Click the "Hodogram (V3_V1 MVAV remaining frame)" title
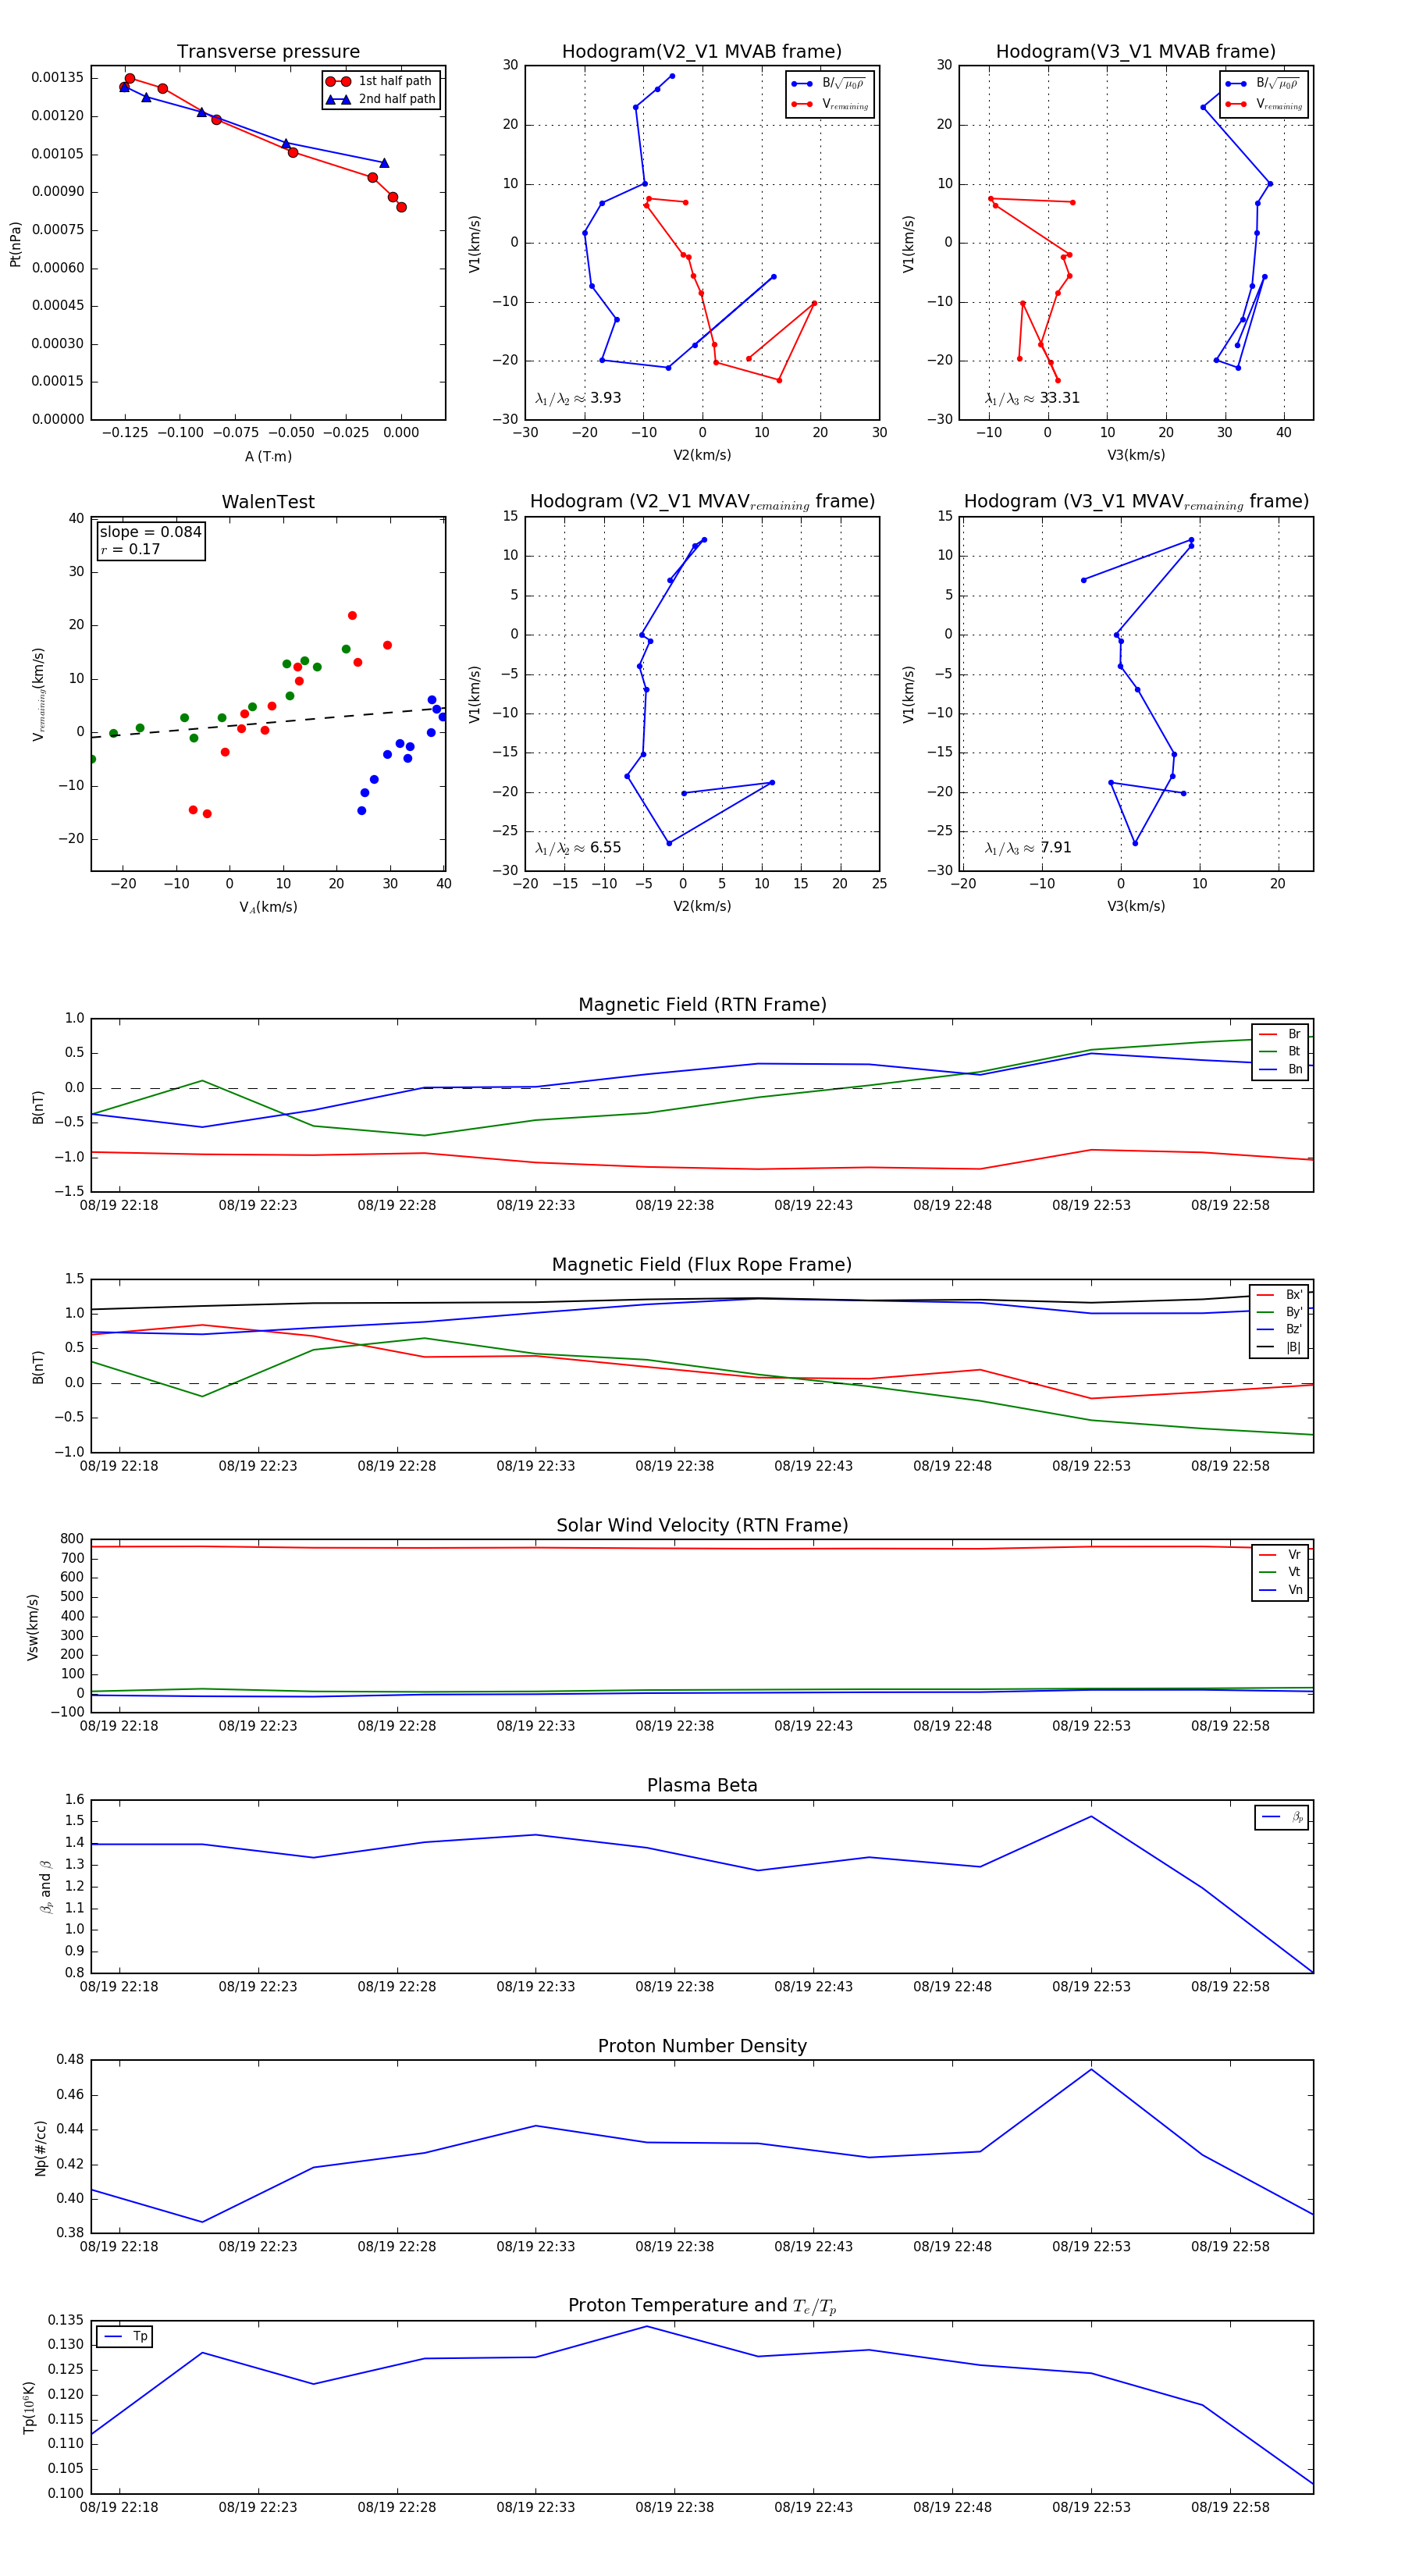 (x=1136, y=502)
